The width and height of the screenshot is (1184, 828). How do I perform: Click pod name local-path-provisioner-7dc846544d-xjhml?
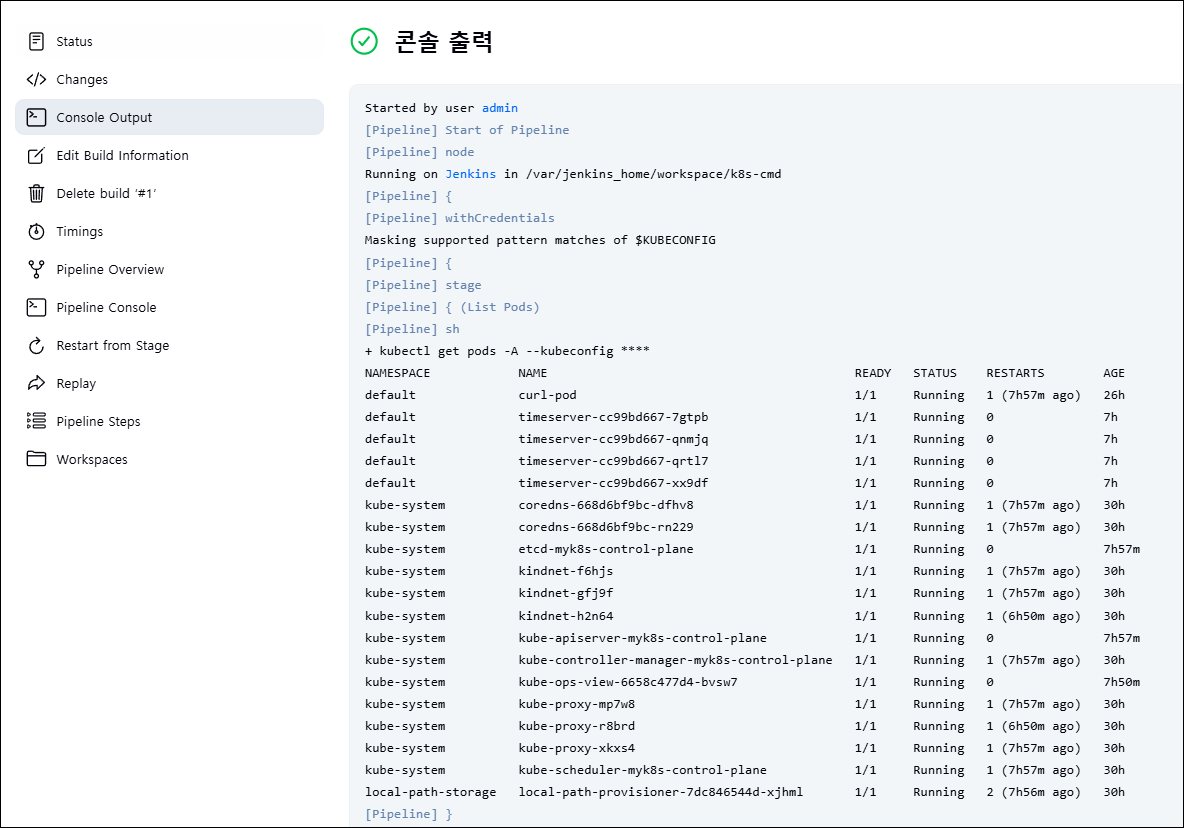pyautogui.click(x=661, y=792)
